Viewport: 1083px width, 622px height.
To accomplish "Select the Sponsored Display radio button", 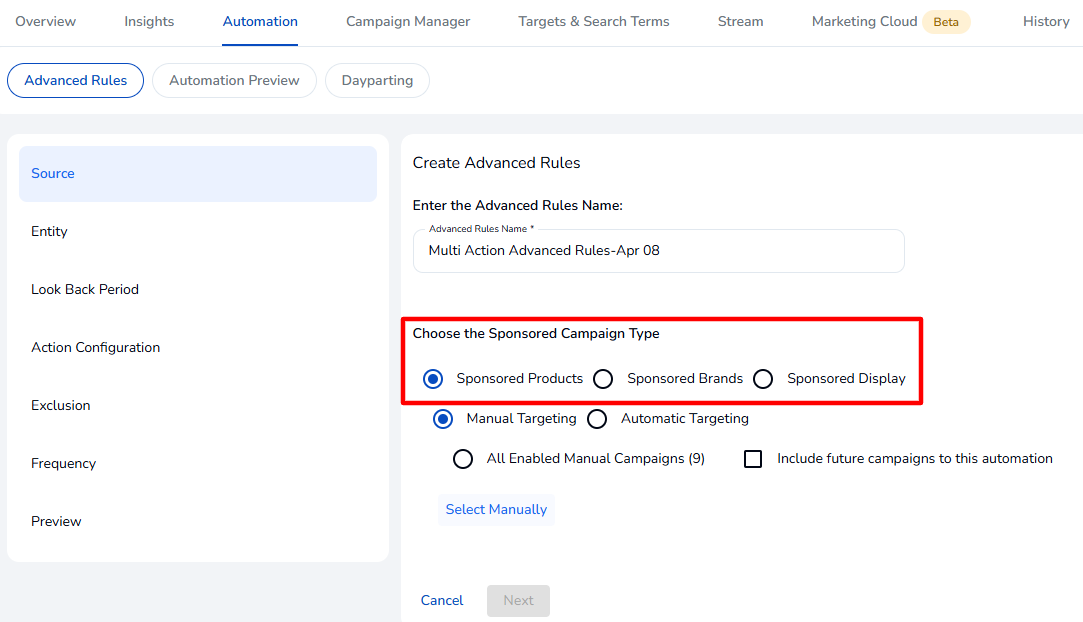I will [x=763, y=379].
